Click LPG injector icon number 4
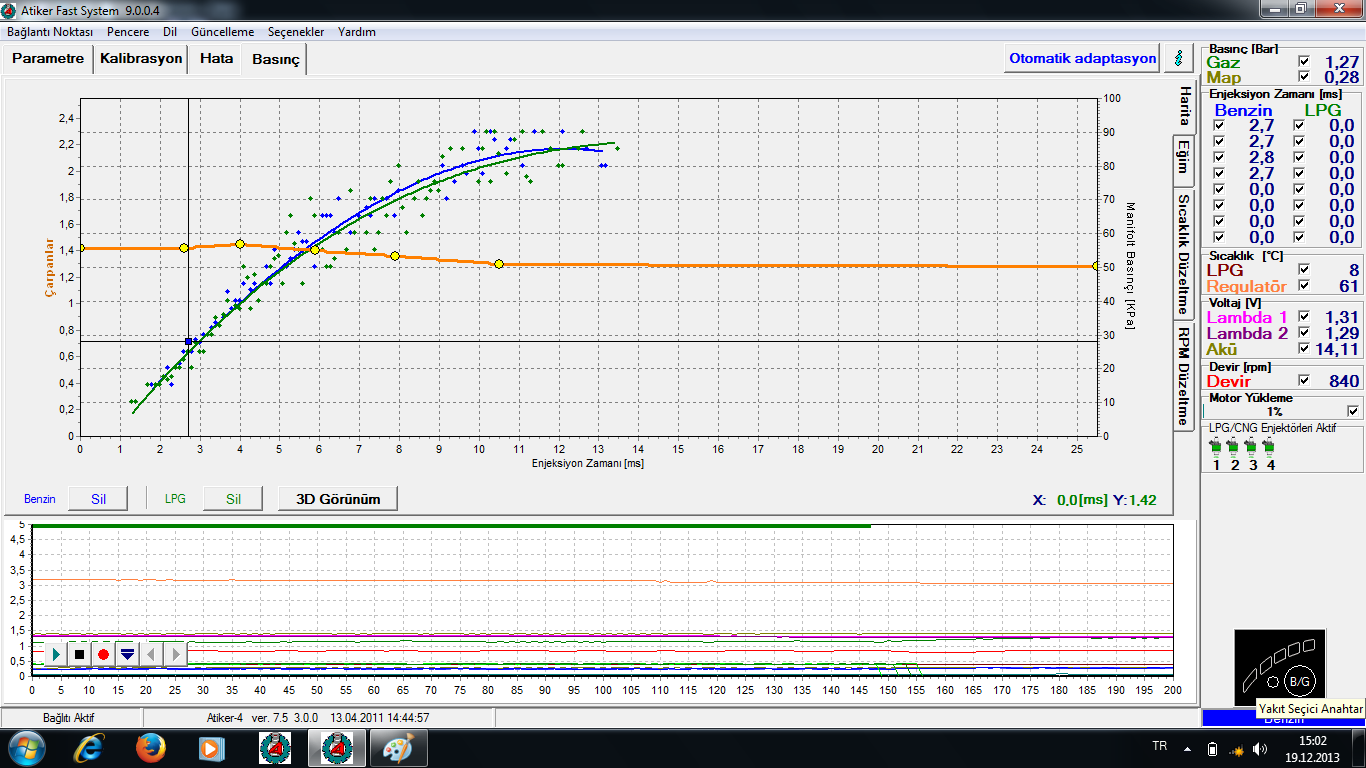The height and width of the screenshot is (768, 1366). click(1270, 447)
